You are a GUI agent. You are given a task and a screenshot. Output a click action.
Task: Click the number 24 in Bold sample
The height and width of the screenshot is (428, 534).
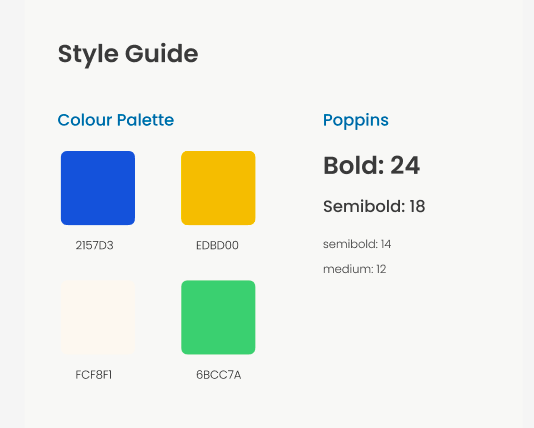click(405, 165)
